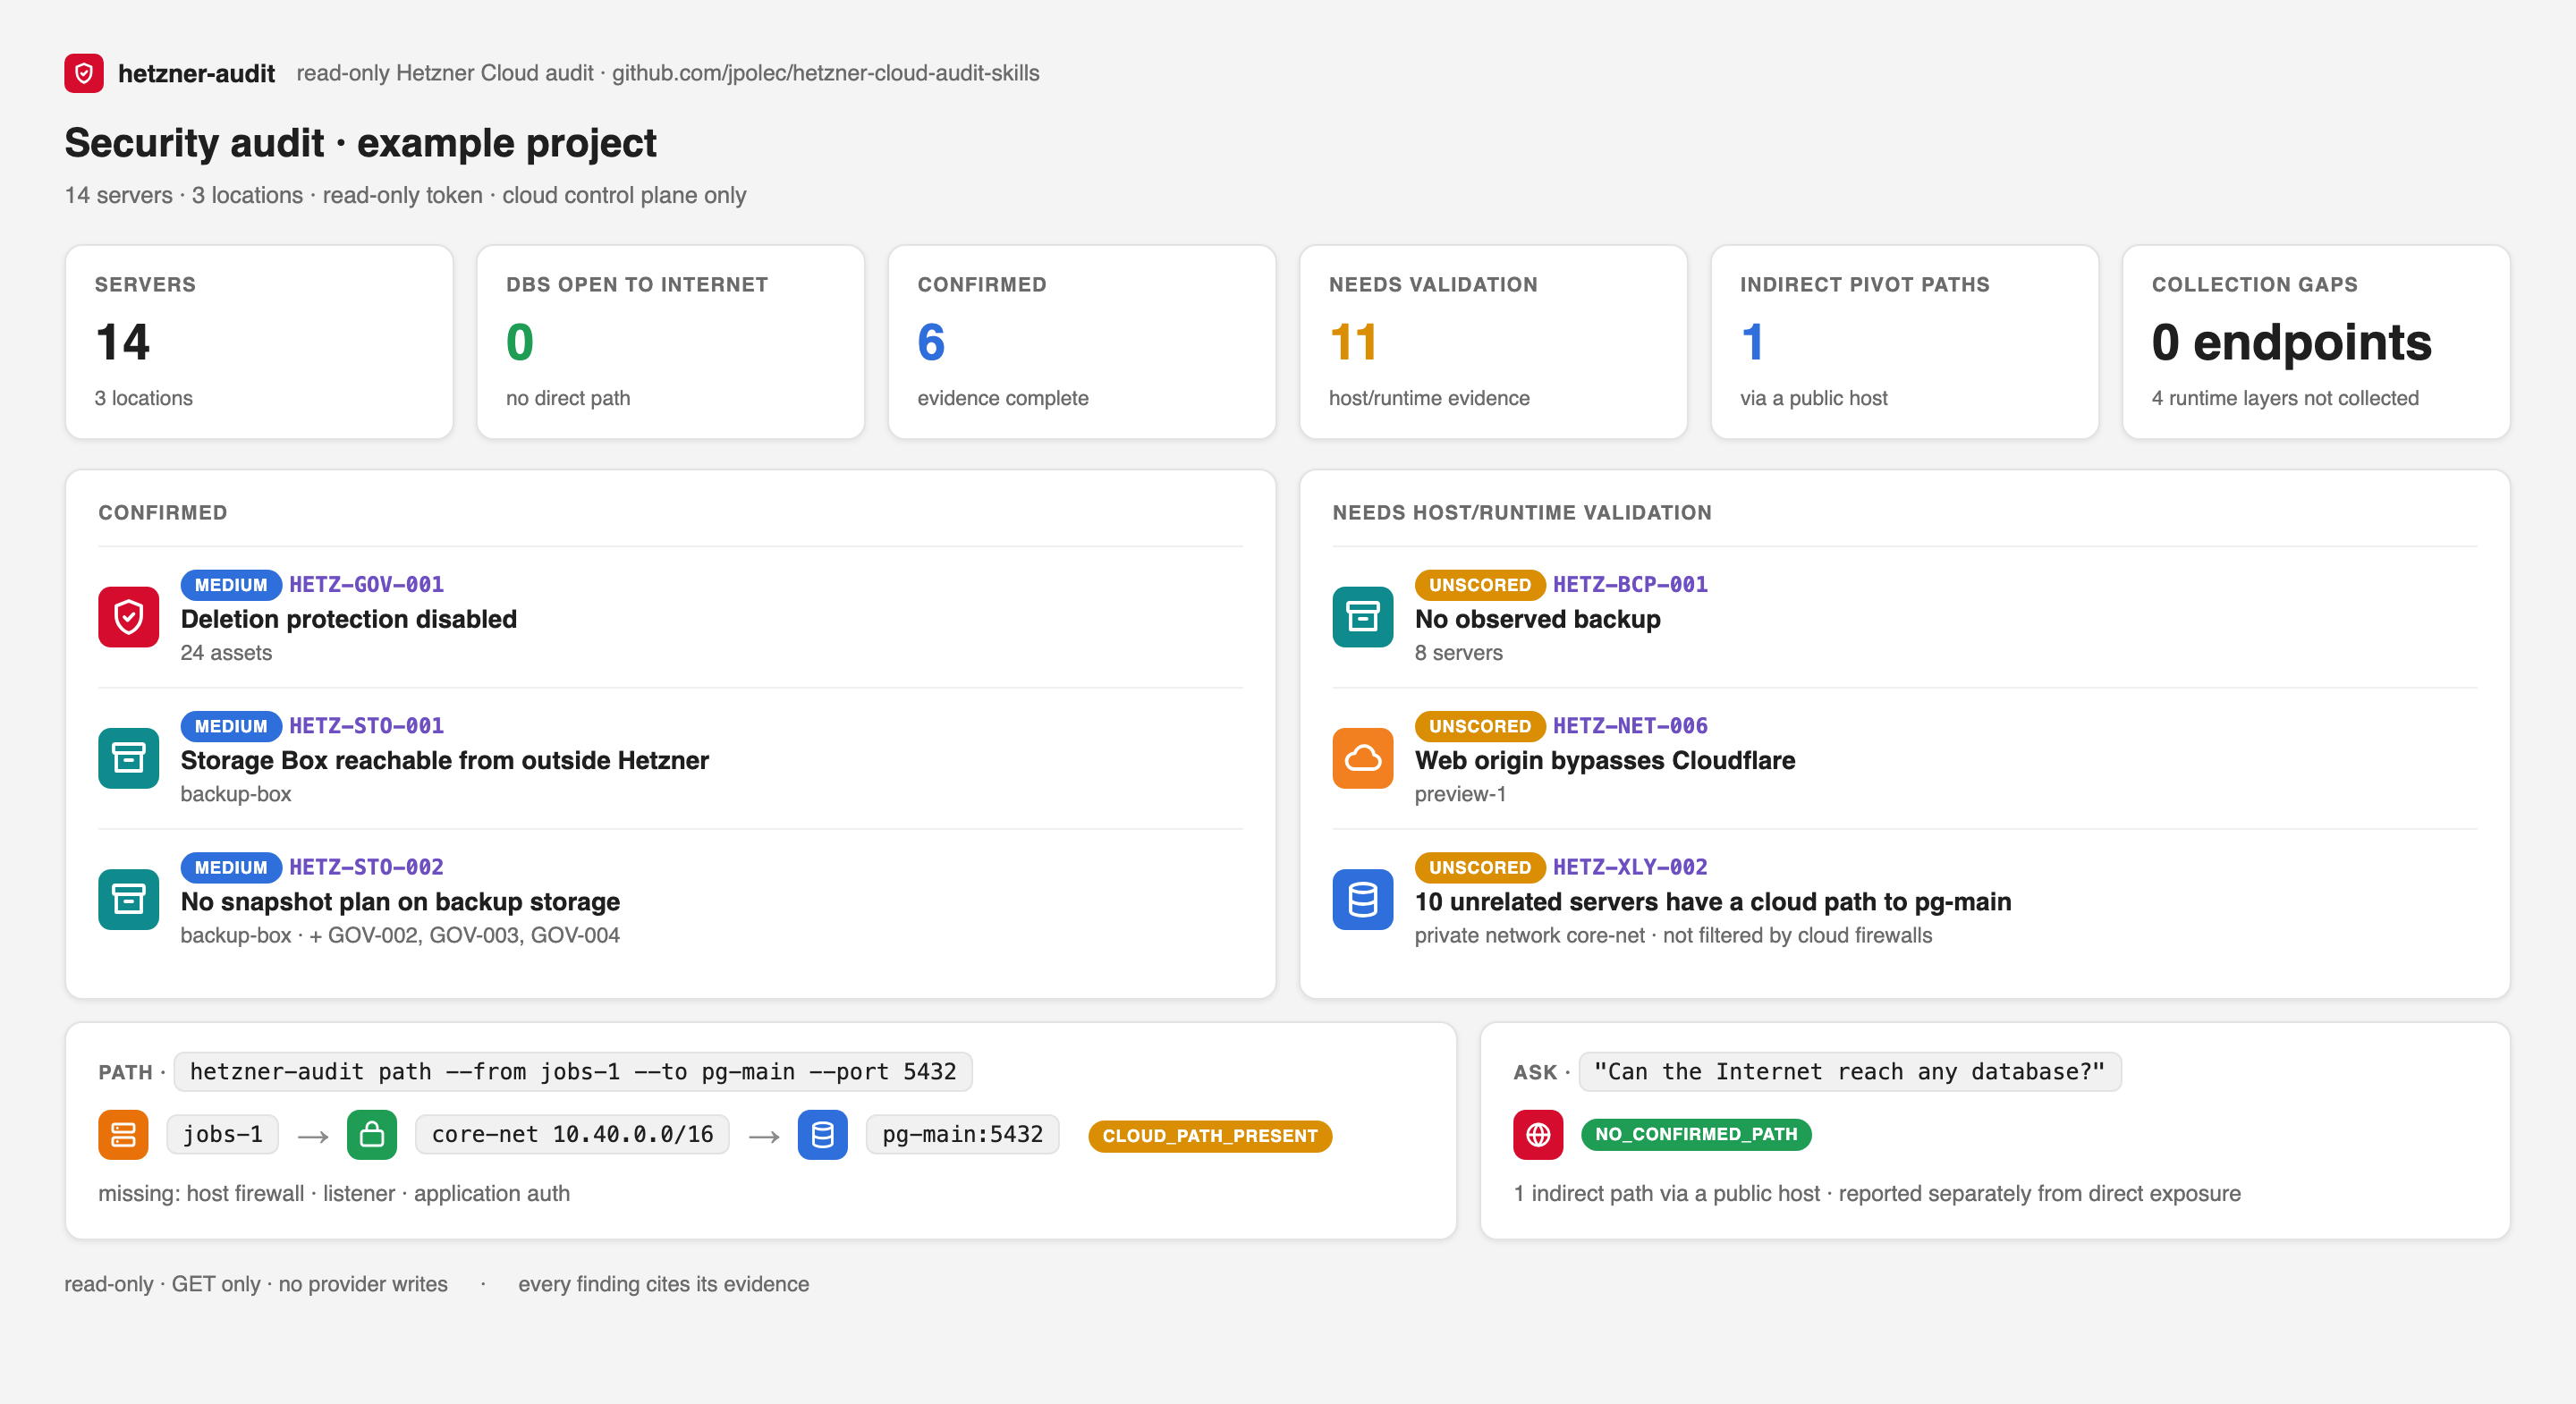The image size is (2576, 1404).
Task: Select the Confirmed 6 summary card
Action: point(1082,342)
